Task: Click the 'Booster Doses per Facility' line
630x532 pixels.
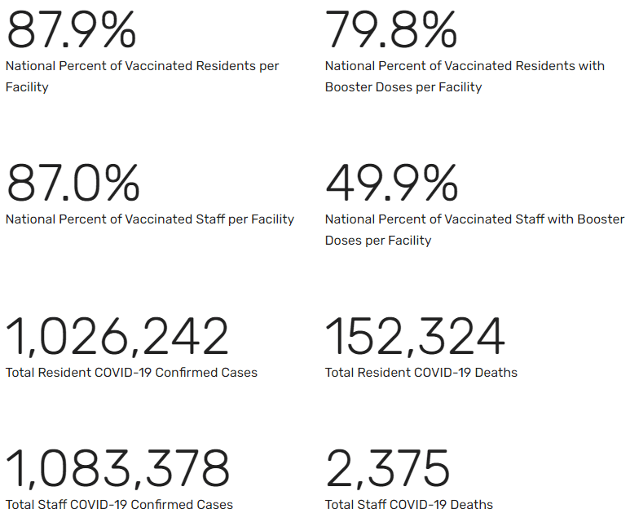Action: [x=403, y=87]
